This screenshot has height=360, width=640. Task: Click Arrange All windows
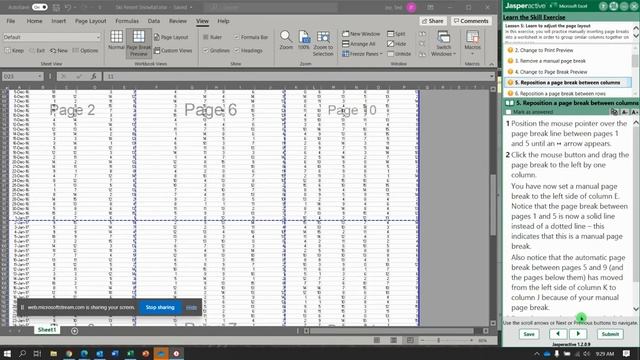[359, 44]
